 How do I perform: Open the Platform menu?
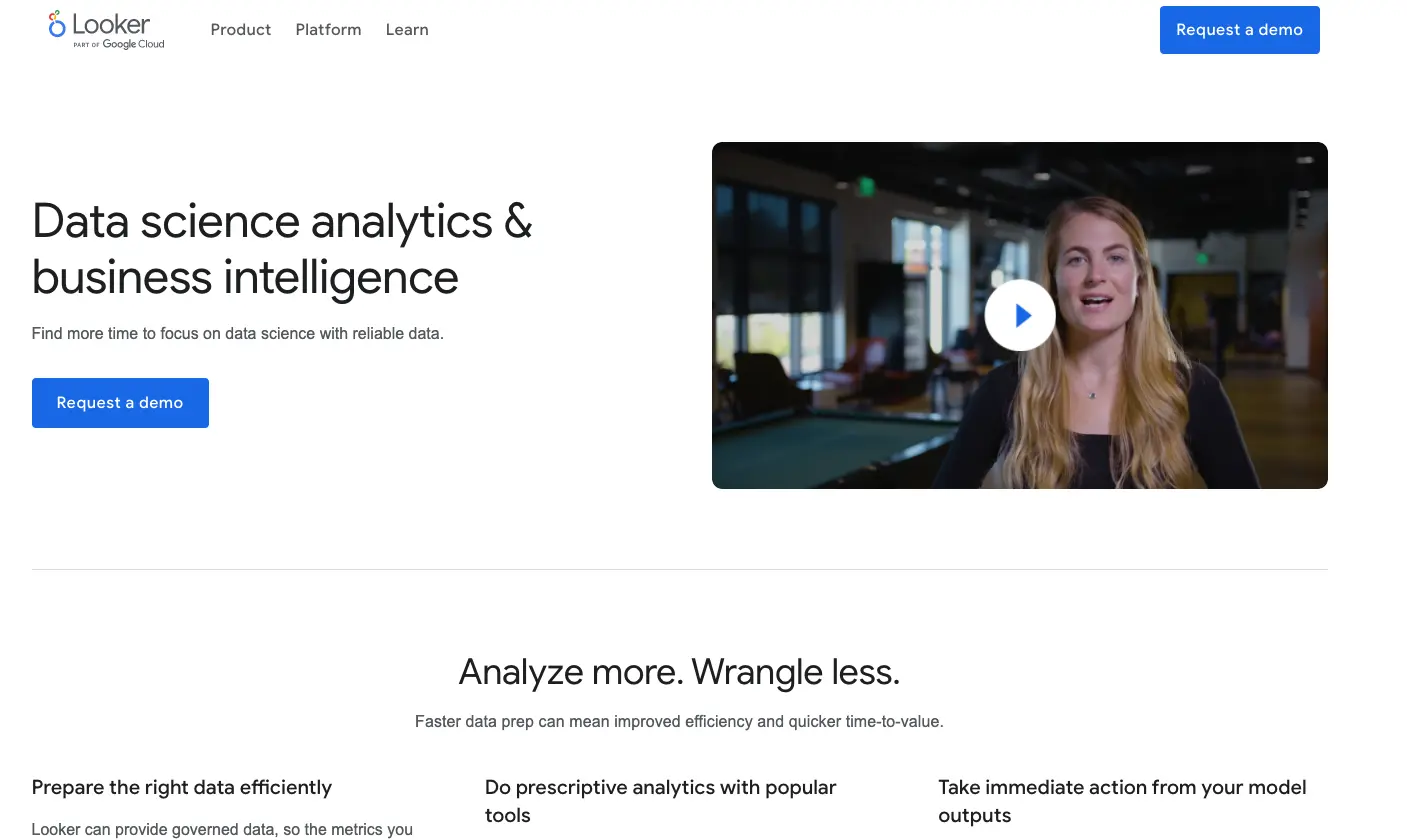point(328,30)
